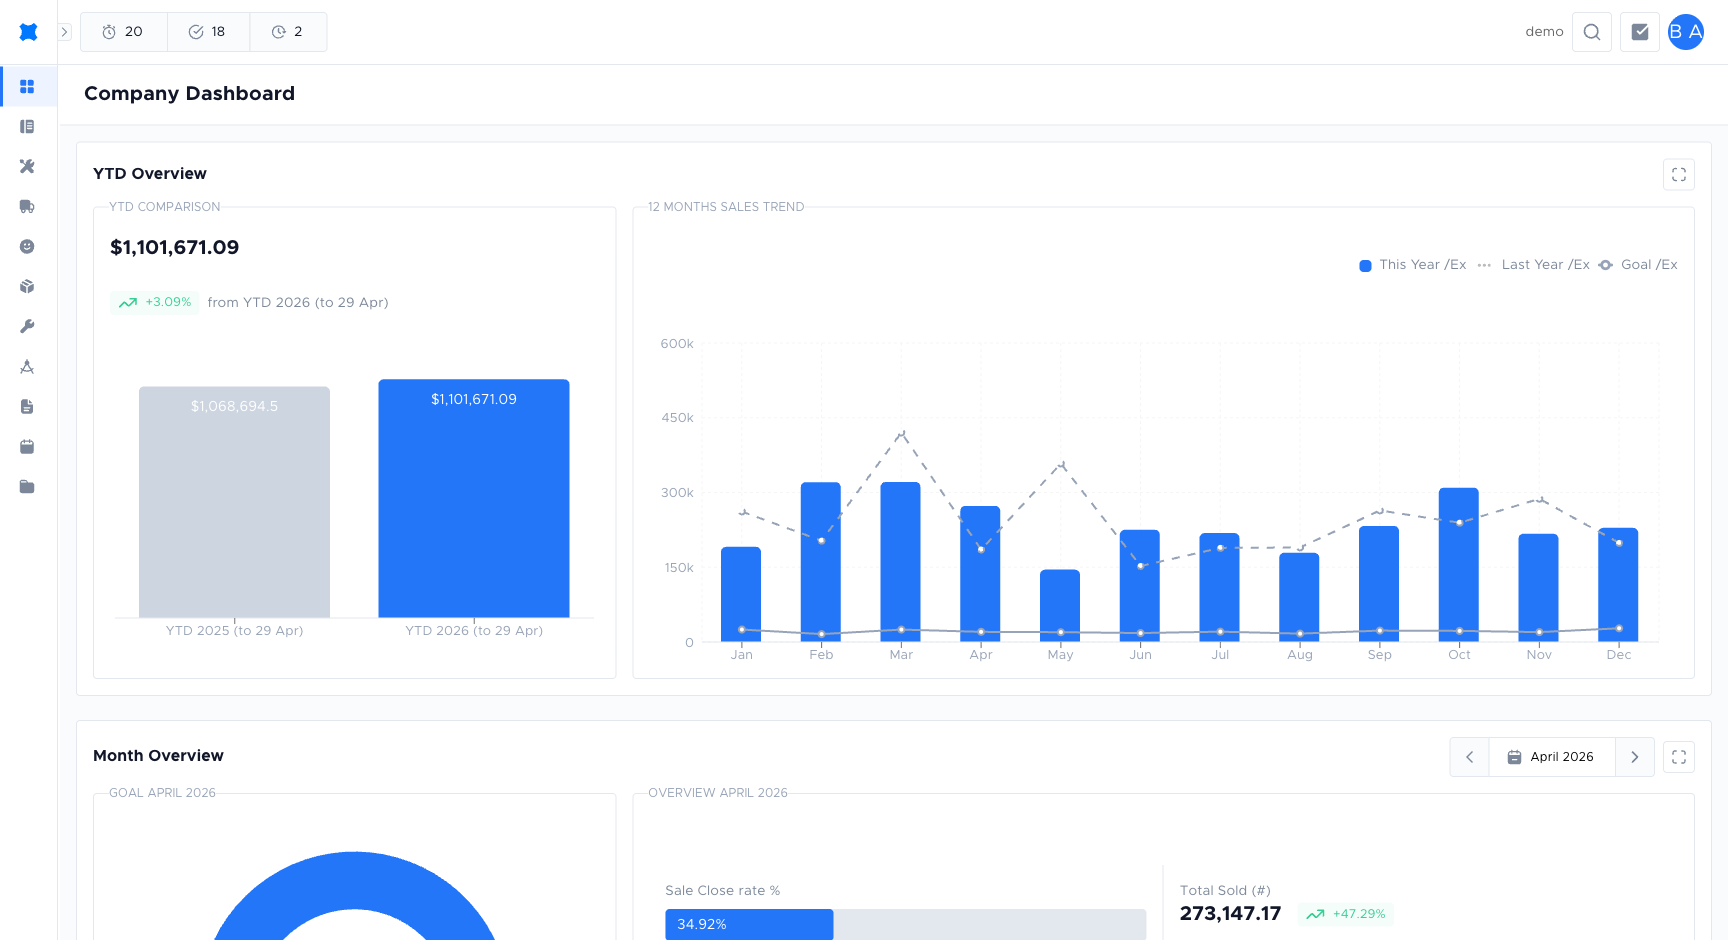
Task: Click the $1,101,671.09 YTD total
Action: click(175, 247)
